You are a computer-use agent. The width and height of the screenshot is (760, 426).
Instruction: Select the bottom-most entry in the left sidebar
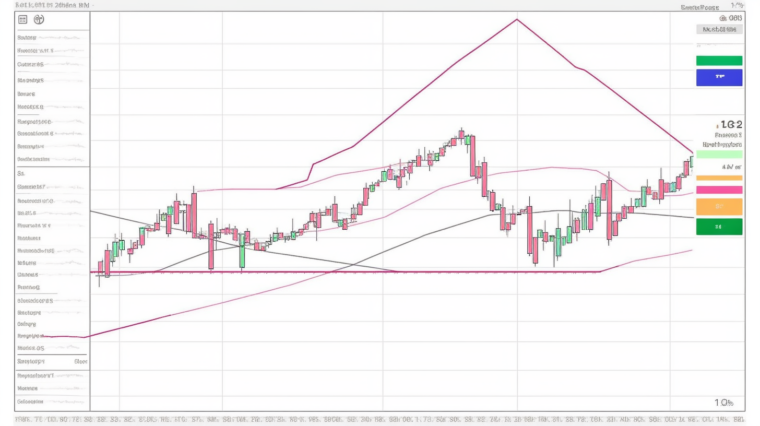click(29, 400)
